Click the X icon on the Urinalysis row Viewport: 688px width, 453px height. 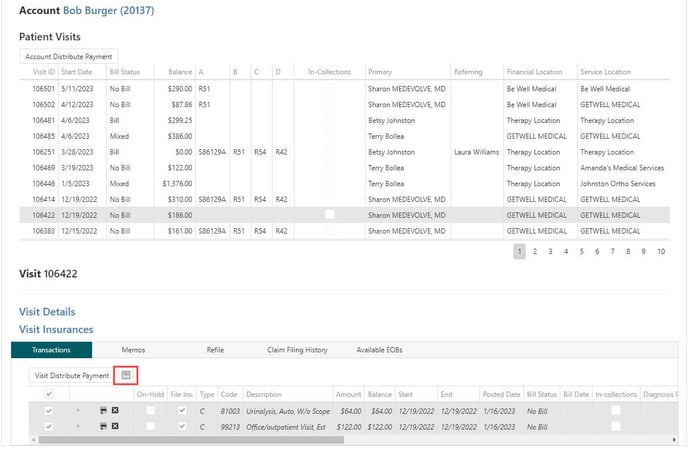point(115,410)
